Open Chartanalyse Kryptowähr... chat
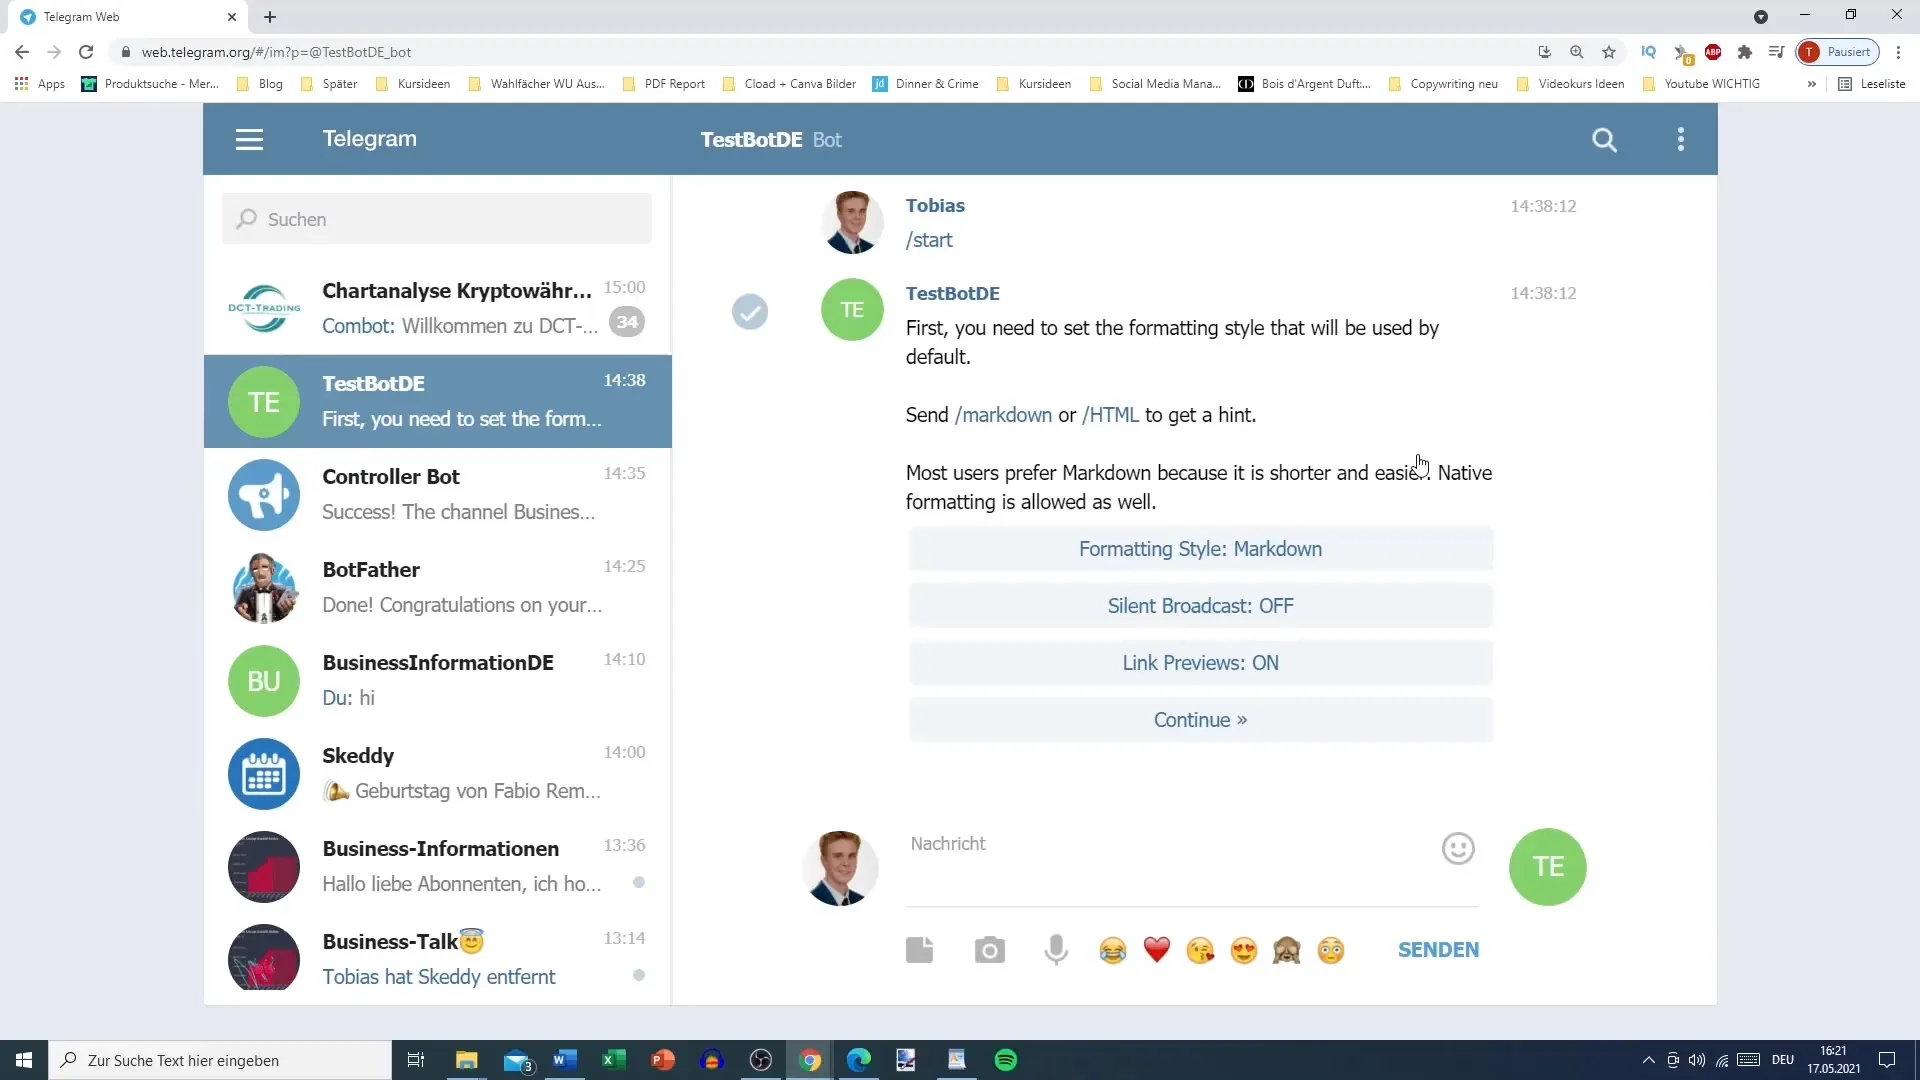1920x1080 pixels. click(437, 308)
